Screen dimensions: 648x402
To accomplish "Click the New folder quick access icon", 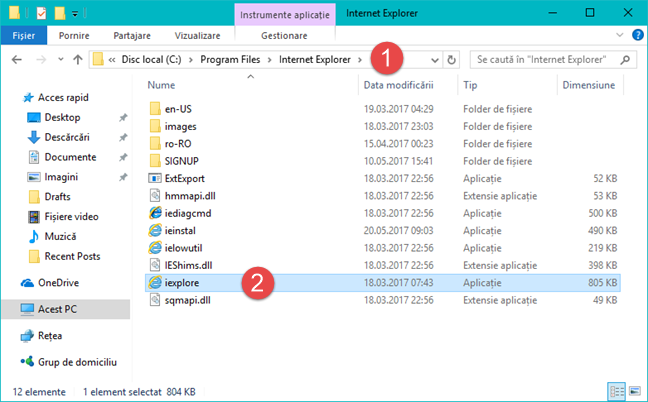I will tap(60, 13).
